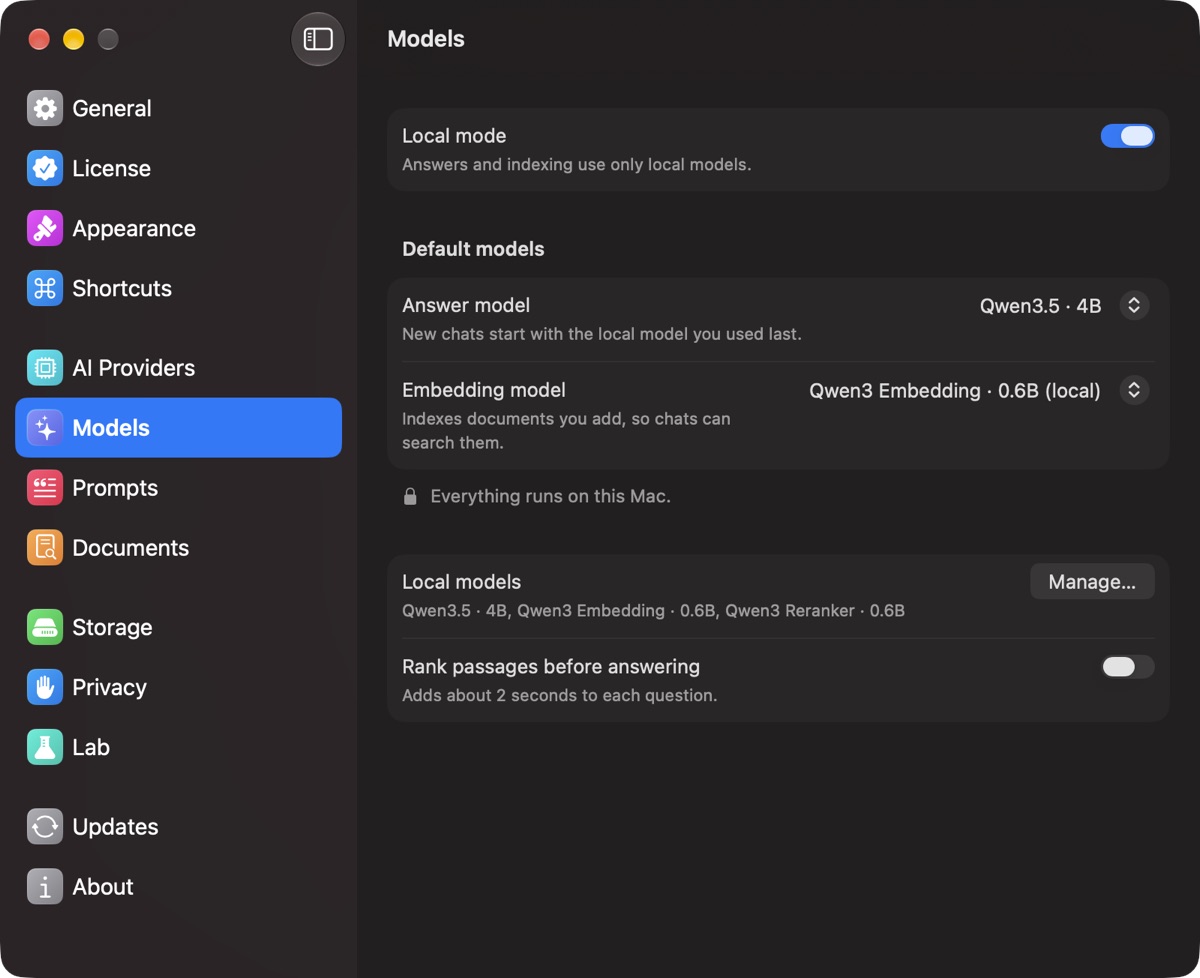Click the AI Providers chip icon
1200x978 pixels.
click(x=45, y=368)
